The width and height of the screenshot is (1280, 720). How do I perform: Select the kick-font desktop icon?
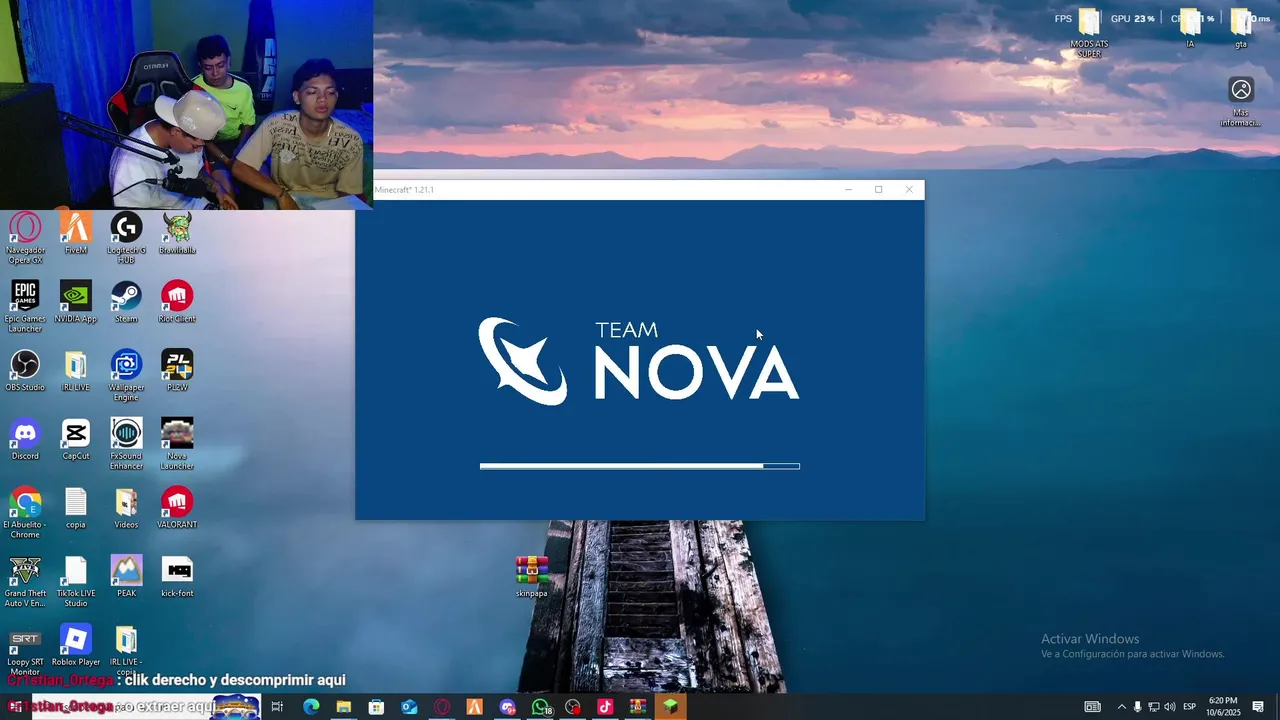coord(177,576)
